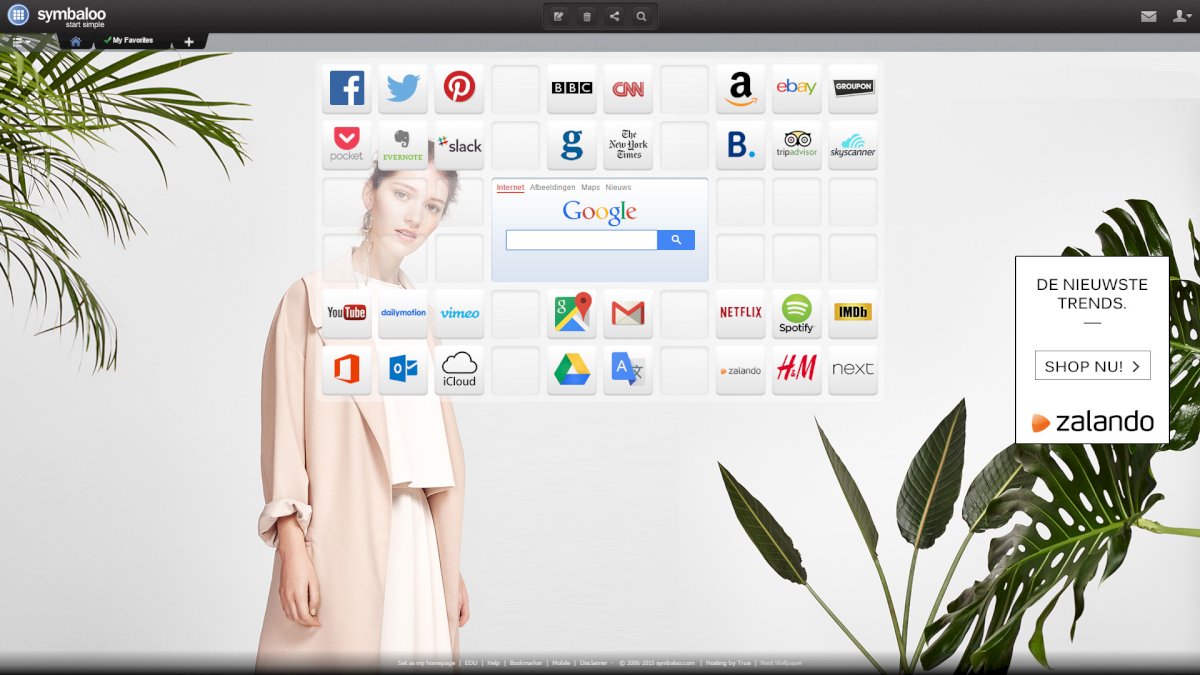Open the Outlook tile
Viewport: 1200px width, 675px height.
pos(403,370)
